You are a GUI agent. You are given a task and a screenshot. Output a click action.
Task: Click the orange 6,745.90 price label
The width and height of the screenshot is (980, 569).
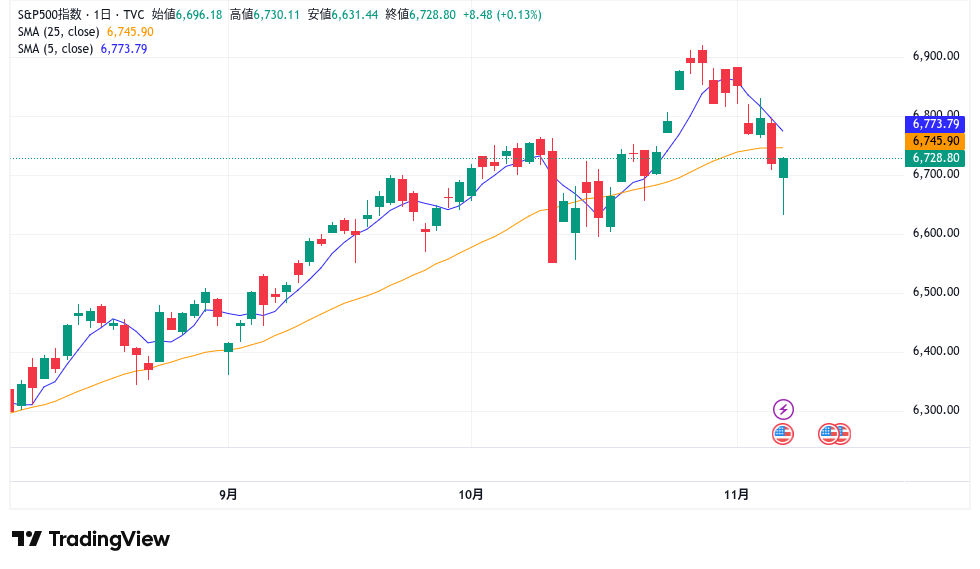point(935,141)
